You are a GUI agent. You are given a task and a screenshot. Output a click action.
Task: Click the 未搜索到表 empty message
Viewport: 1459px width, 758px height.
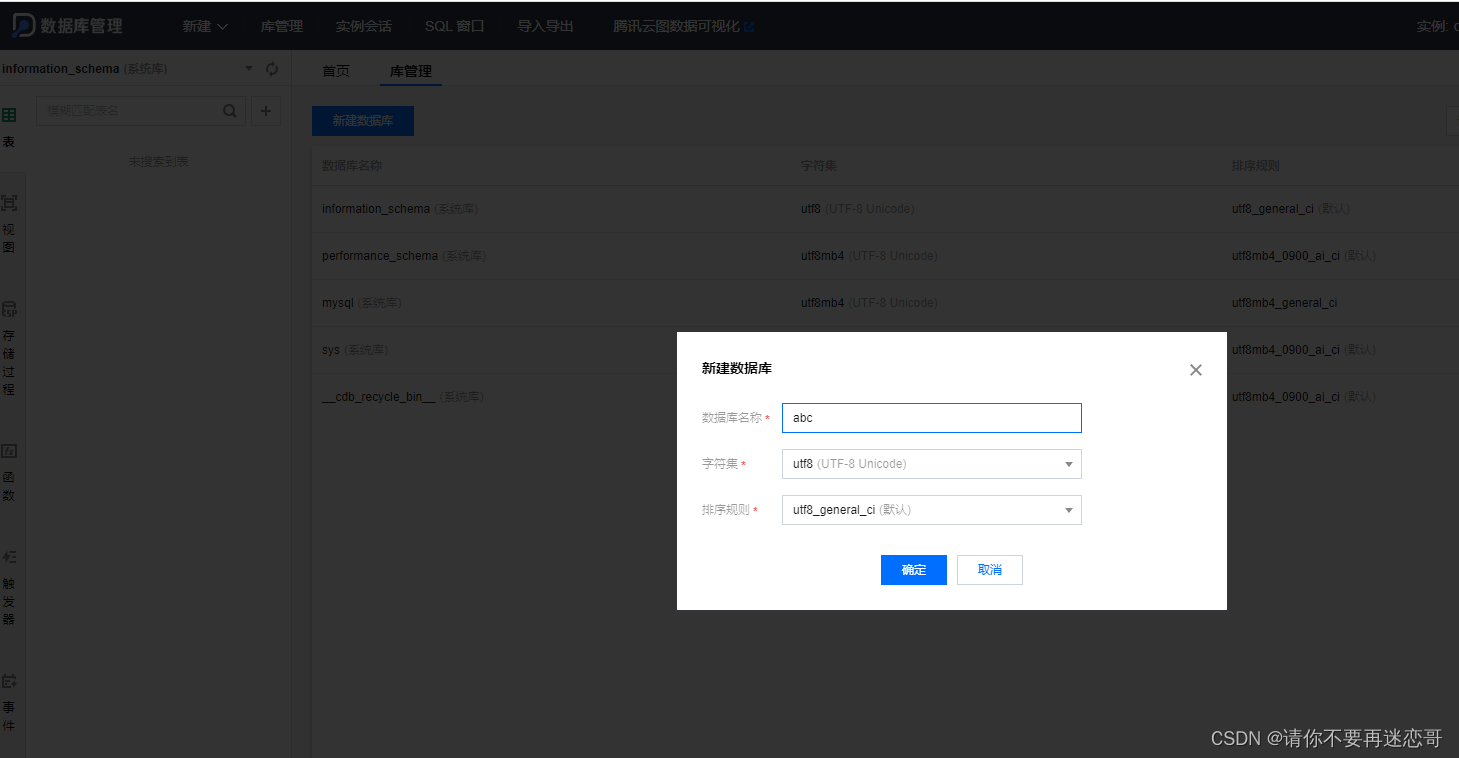pos(158,161)
